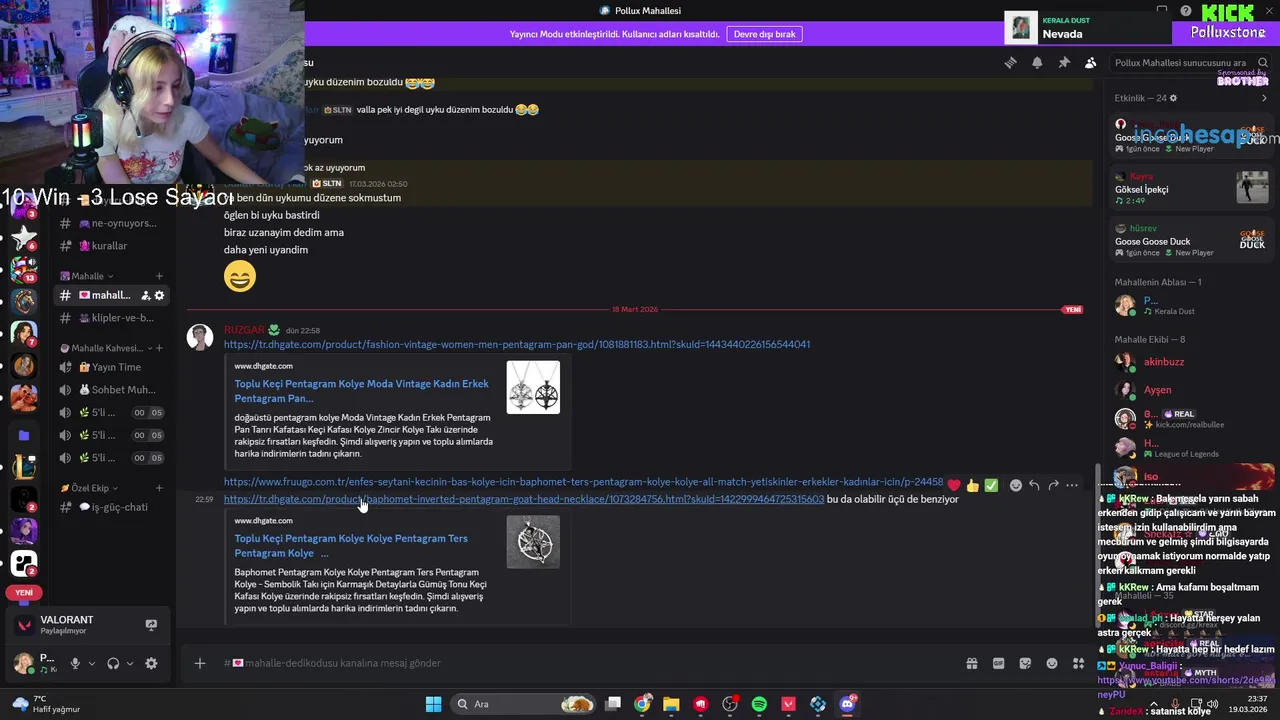
Task: Create channel in Mahalle Kahvesi category
Action: pos(159,348)
